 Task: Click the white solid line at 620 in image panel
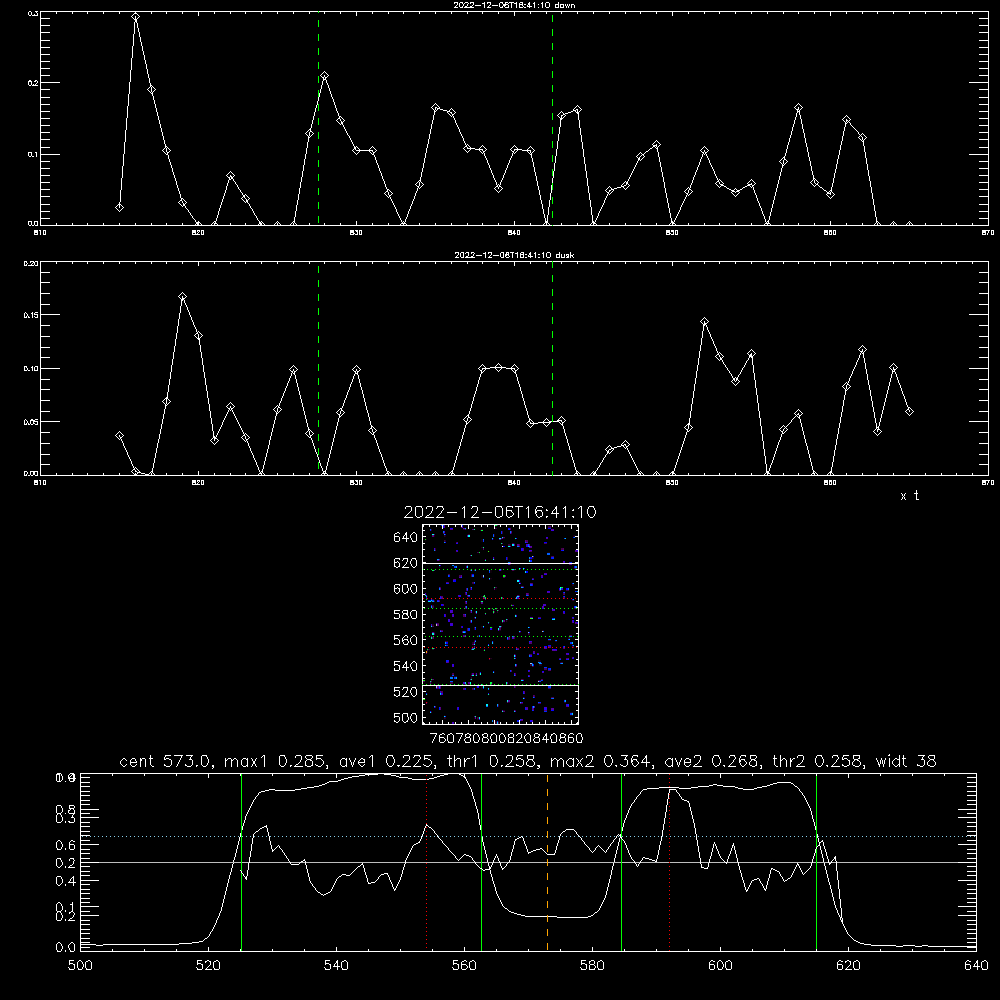point(501,563)
